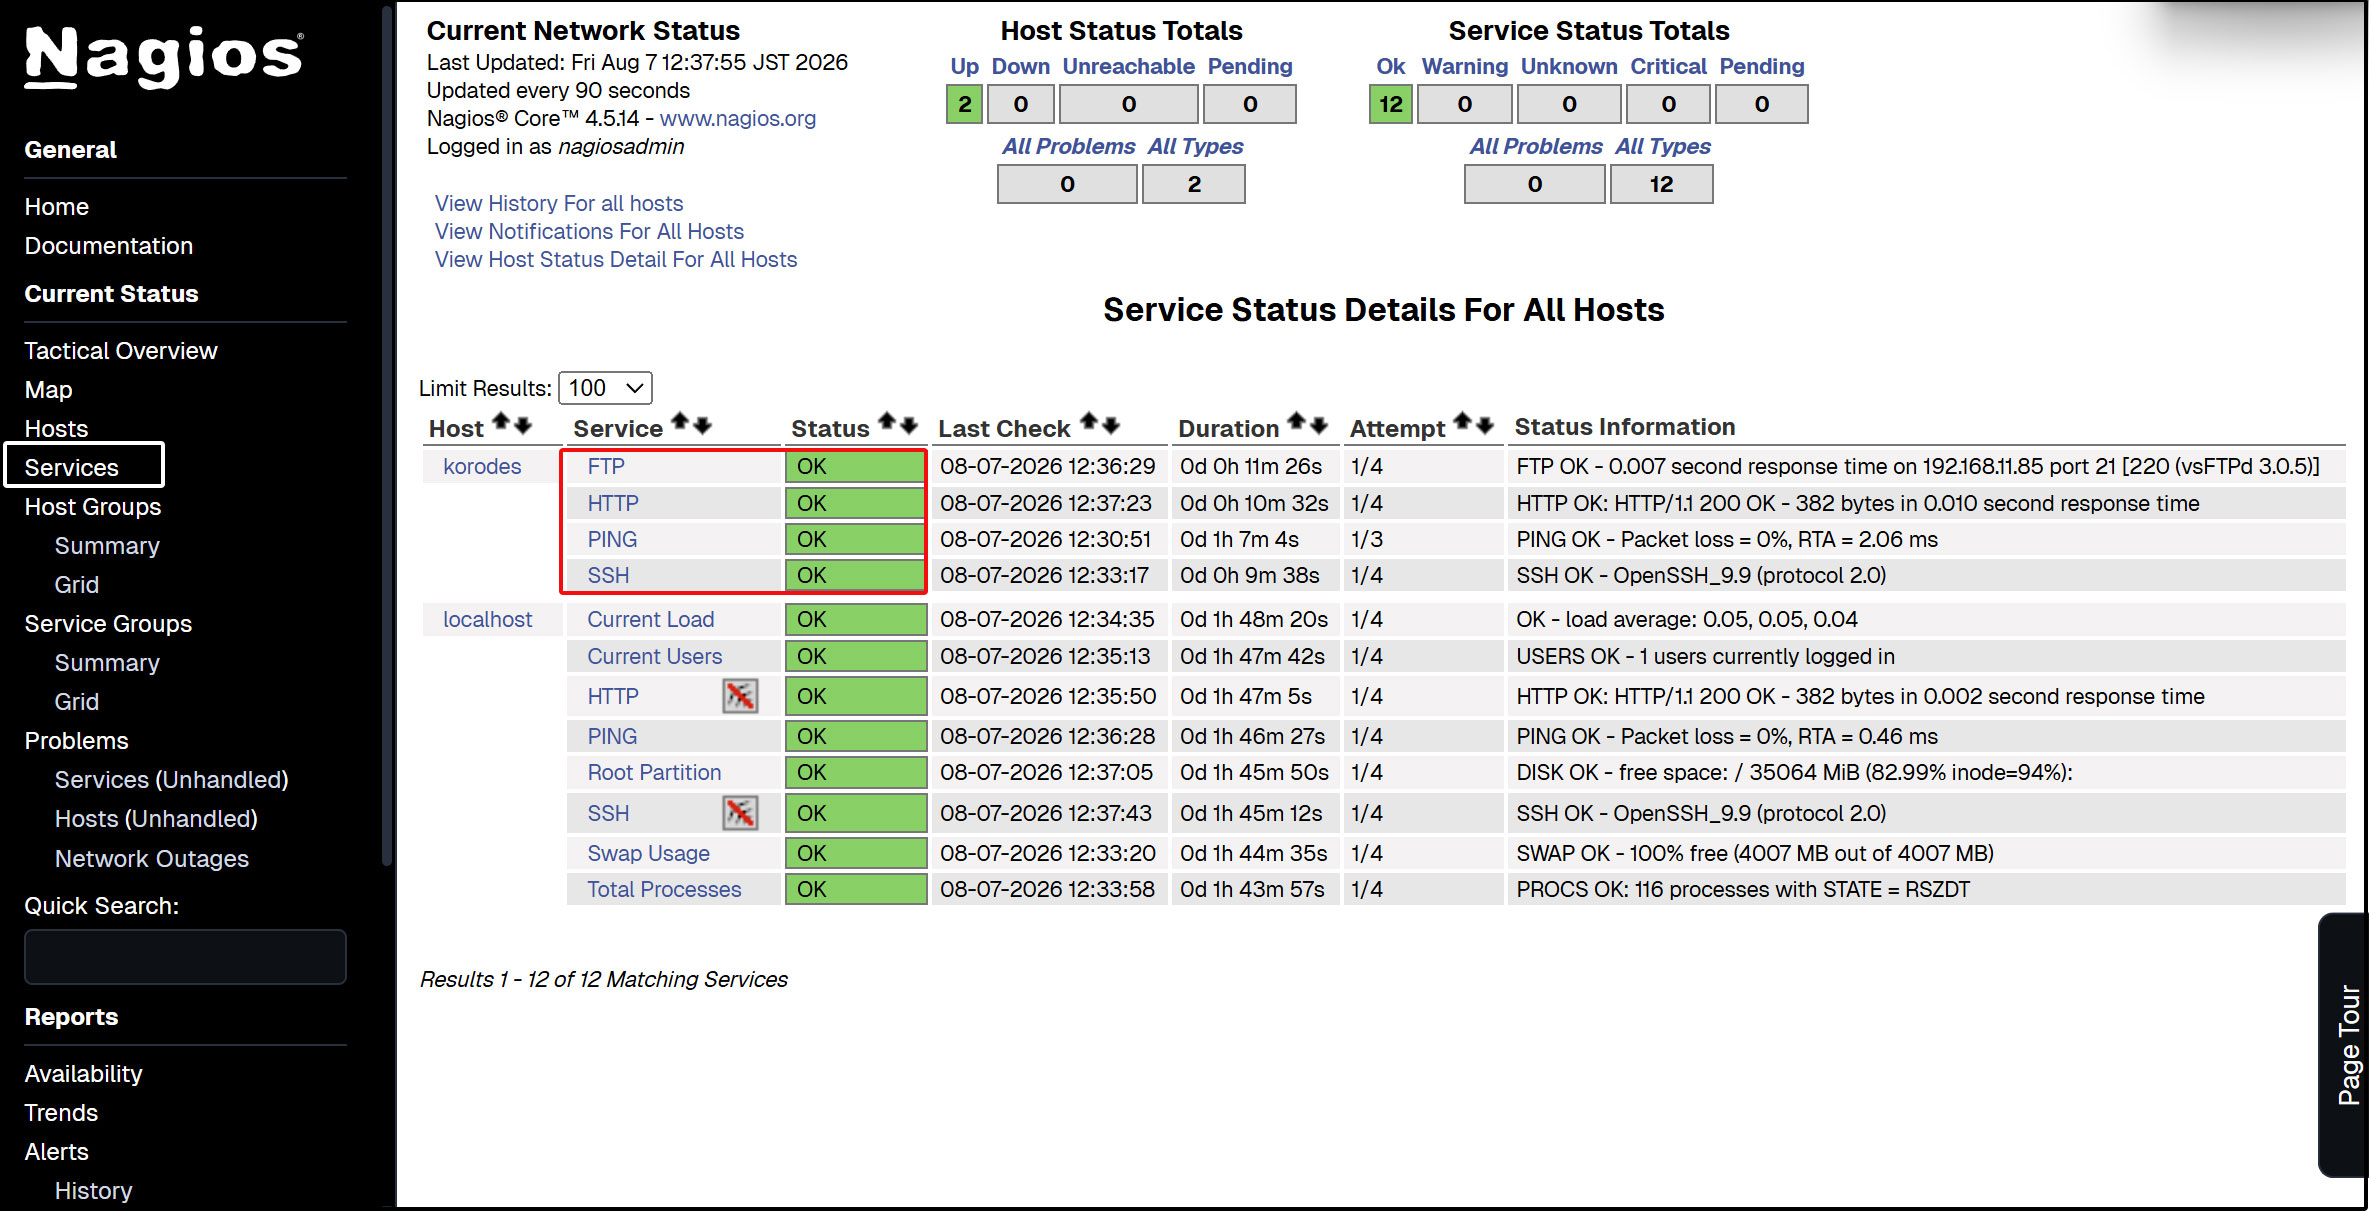Open Availability report
The image size is (2369, 1211).
[84, 1074]
